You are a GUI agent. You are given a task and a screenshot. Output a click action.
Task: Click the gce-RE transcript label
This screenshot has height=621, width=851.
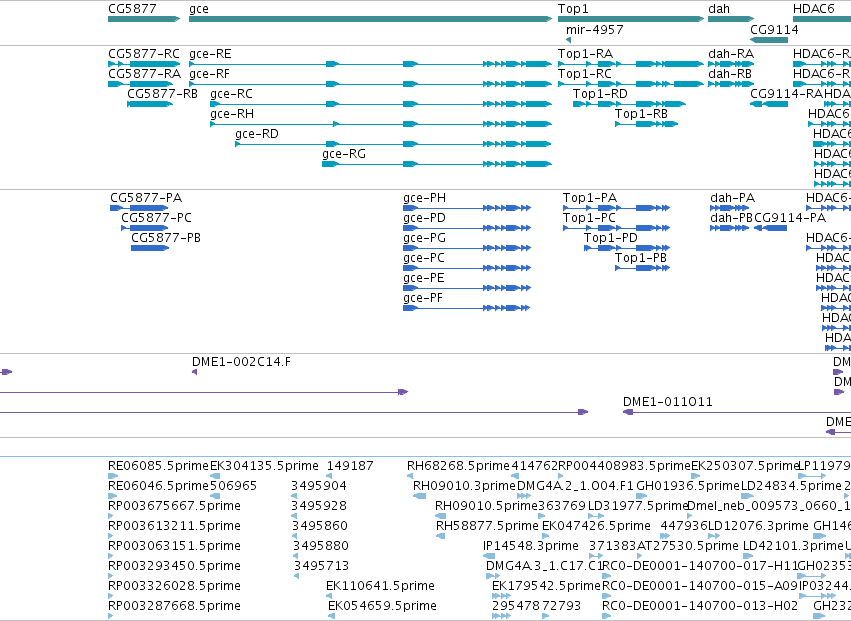210,54
